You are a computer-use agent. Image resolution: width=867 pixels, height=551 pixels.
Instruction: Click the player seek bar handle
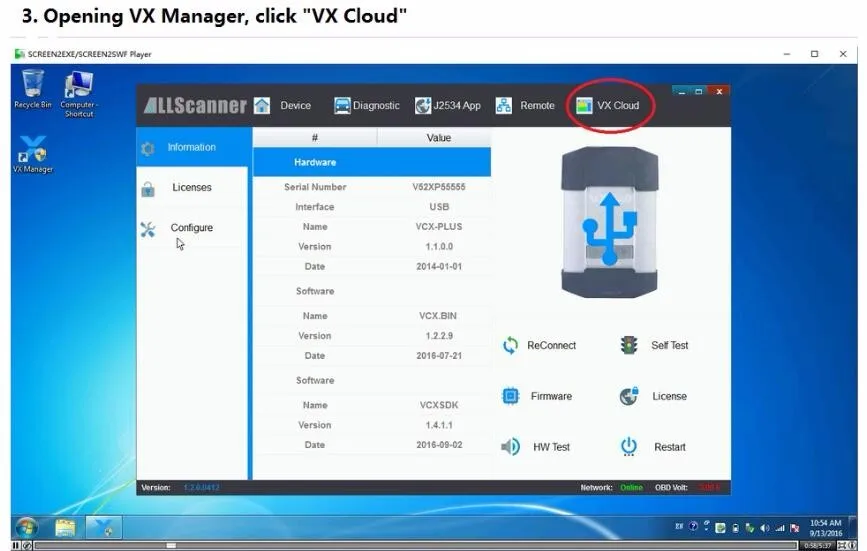click(x=171, y=546)
